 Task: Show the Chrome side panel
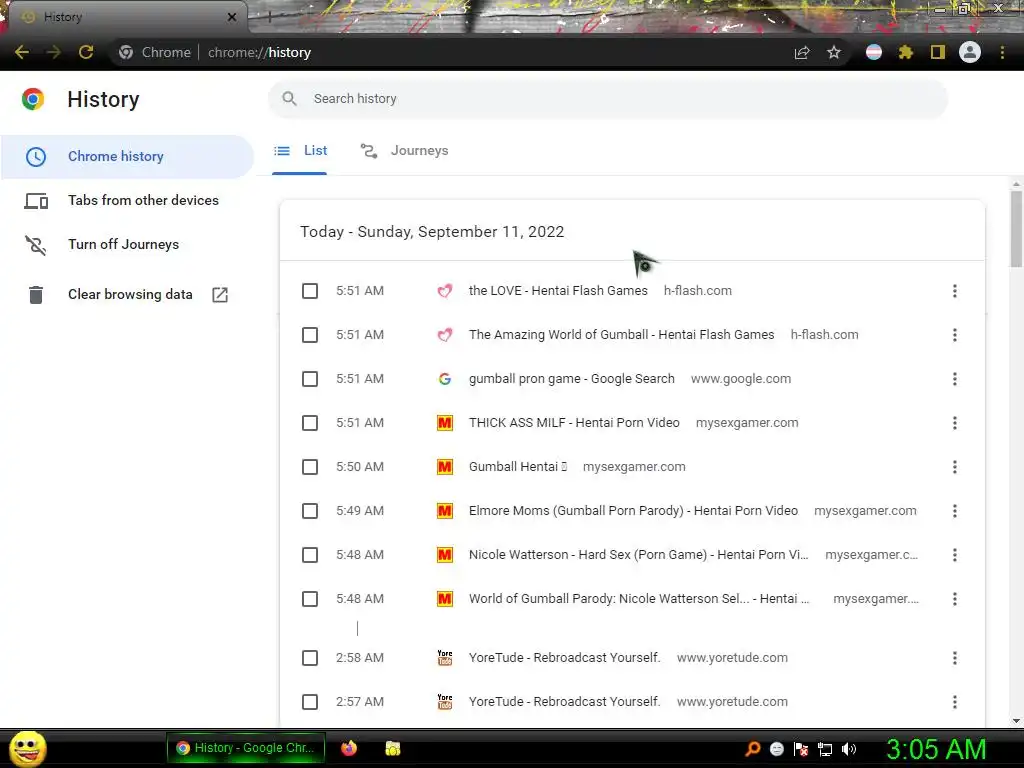coord(938,52)
